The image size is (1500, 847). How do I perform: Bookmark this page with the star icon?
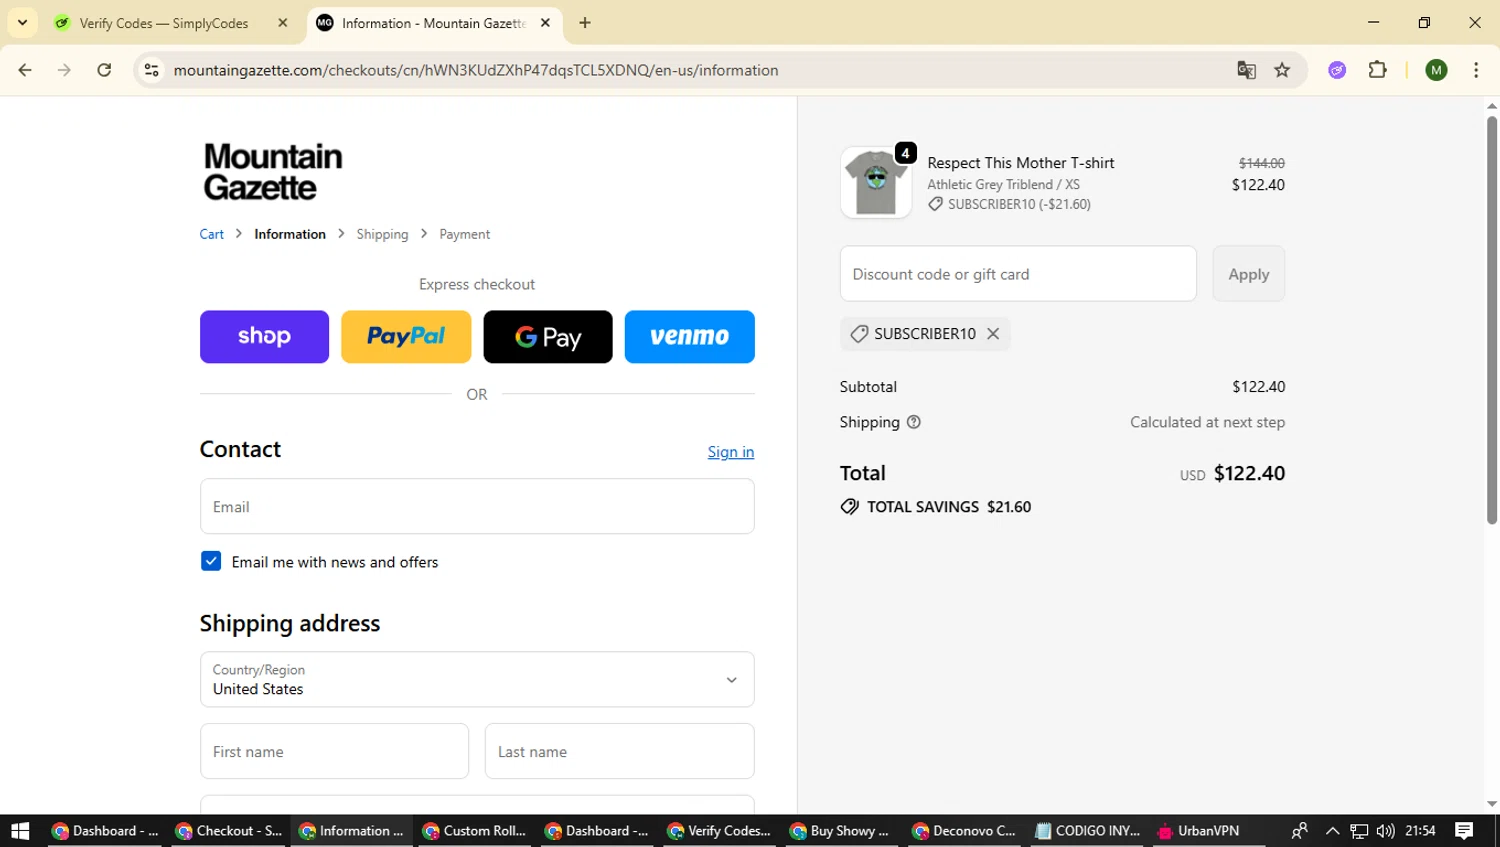click(1282, 70)
